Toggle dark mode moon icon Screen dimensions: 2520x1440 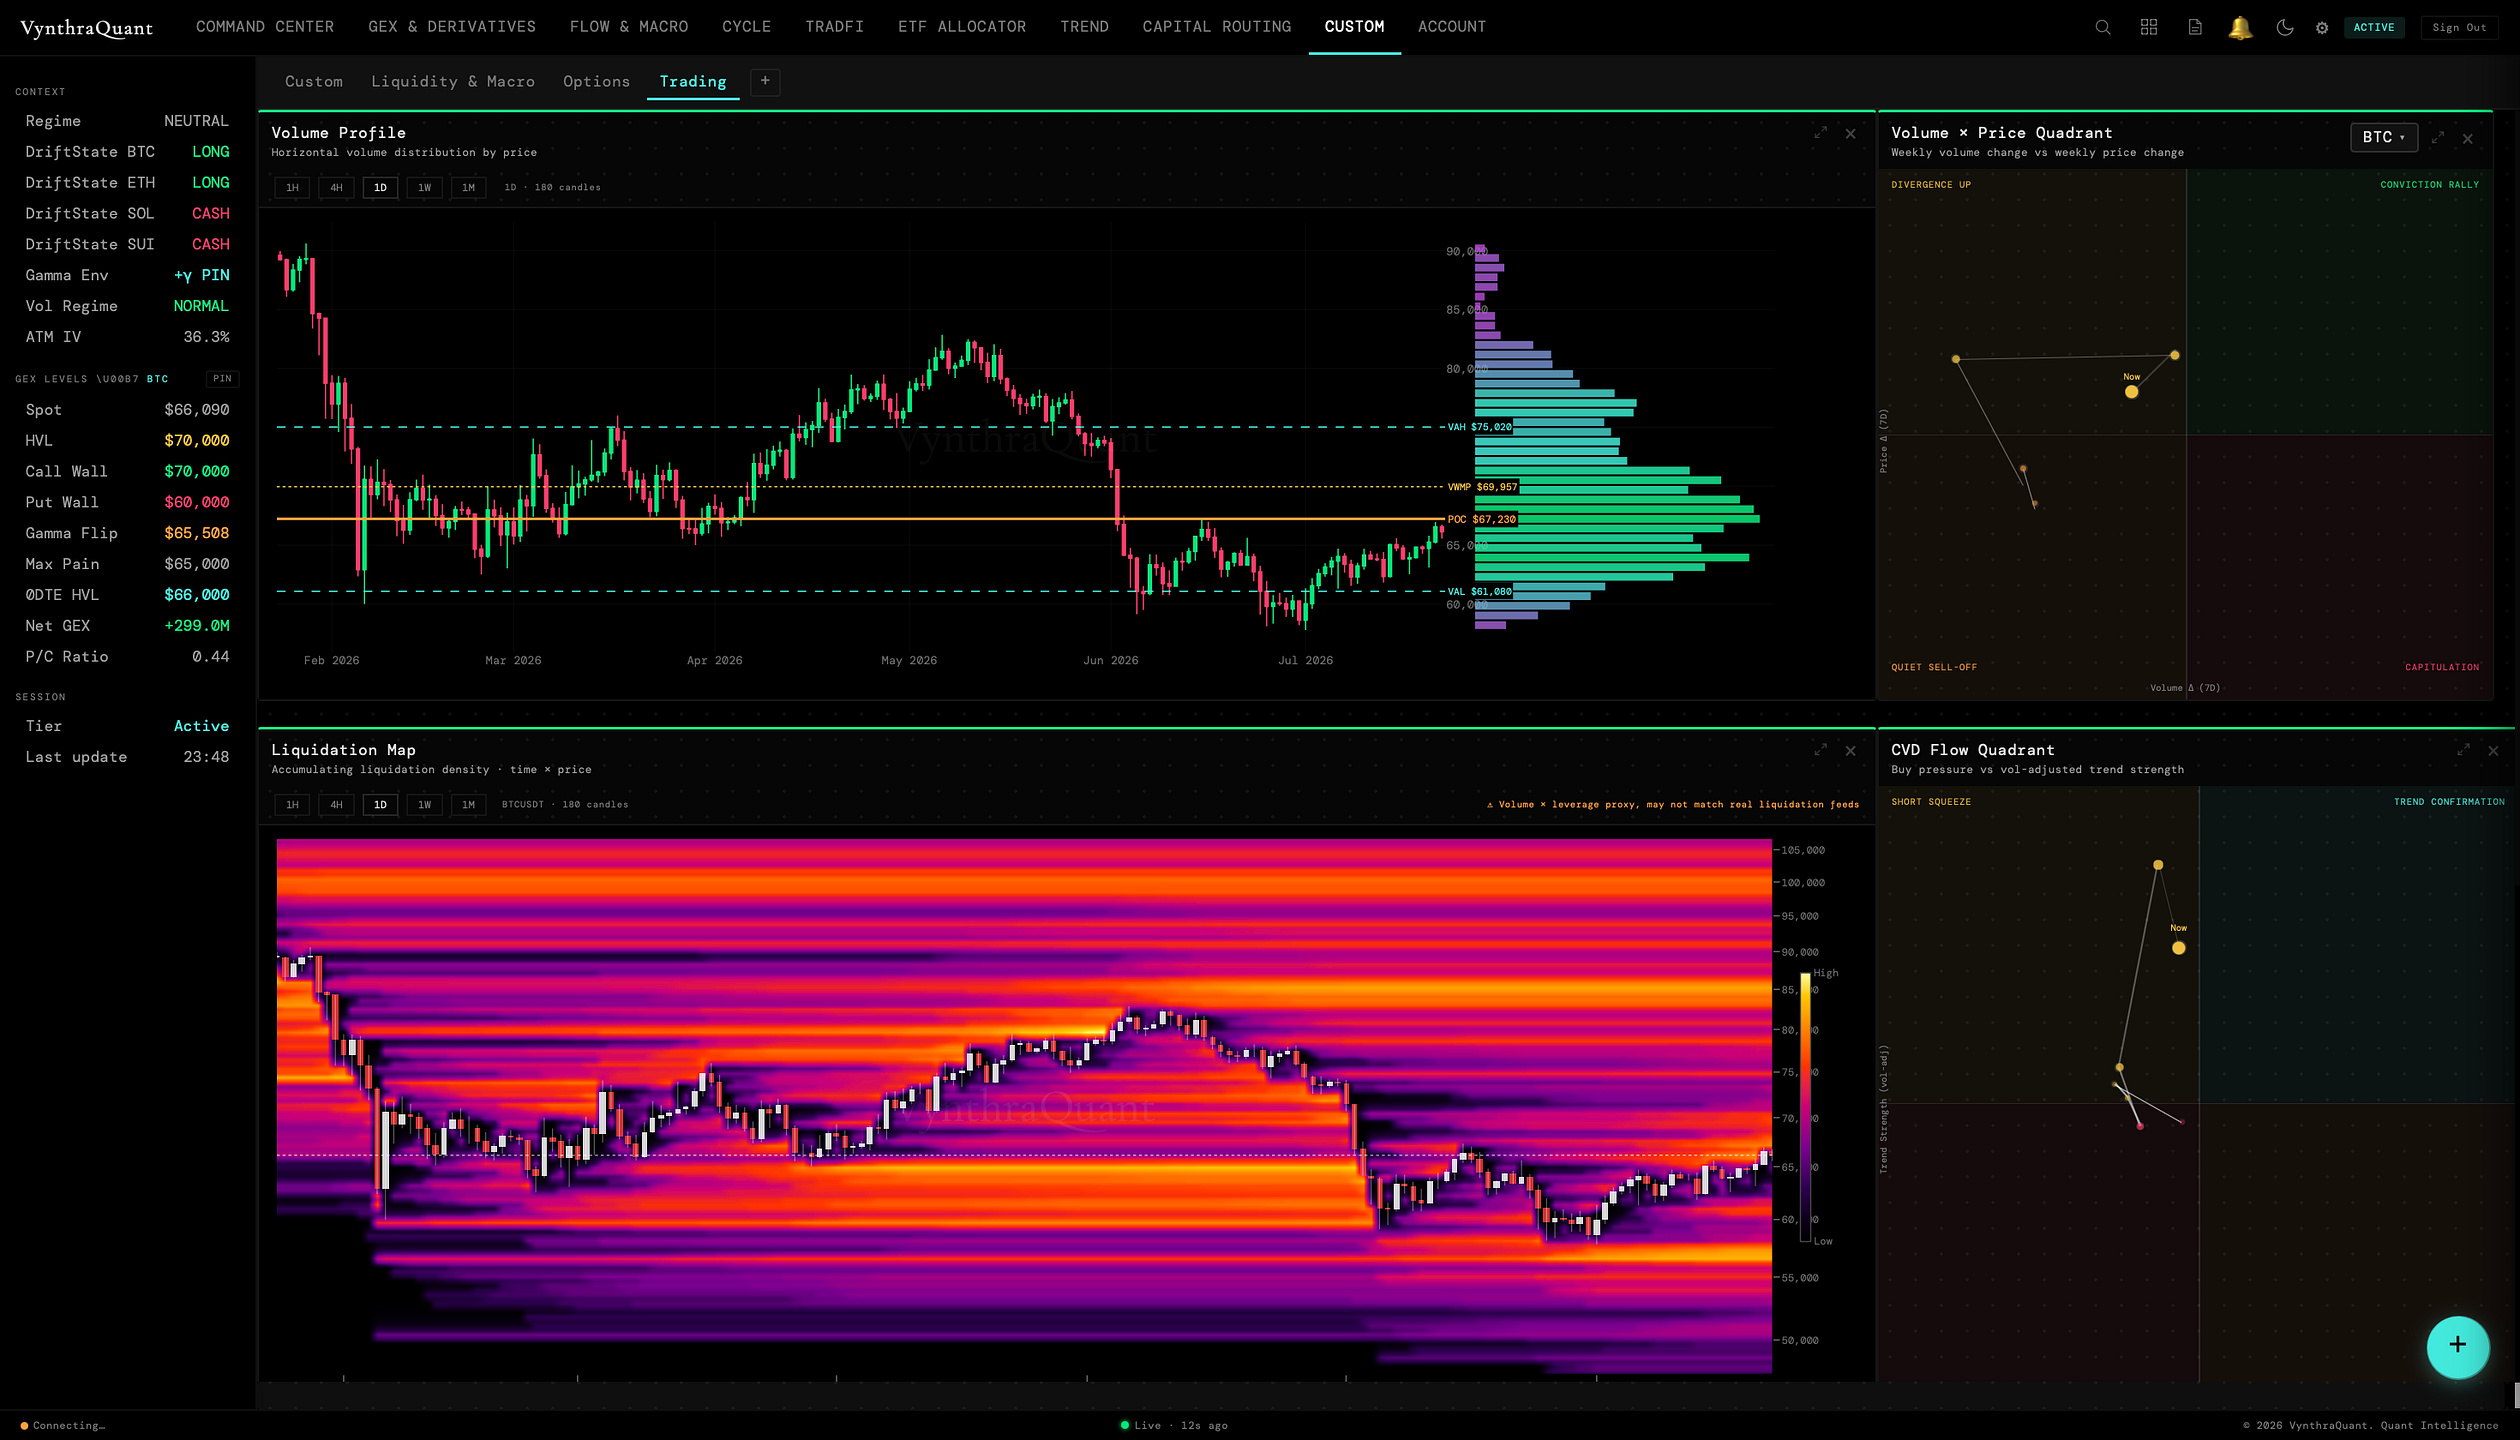coord(2285,27)
